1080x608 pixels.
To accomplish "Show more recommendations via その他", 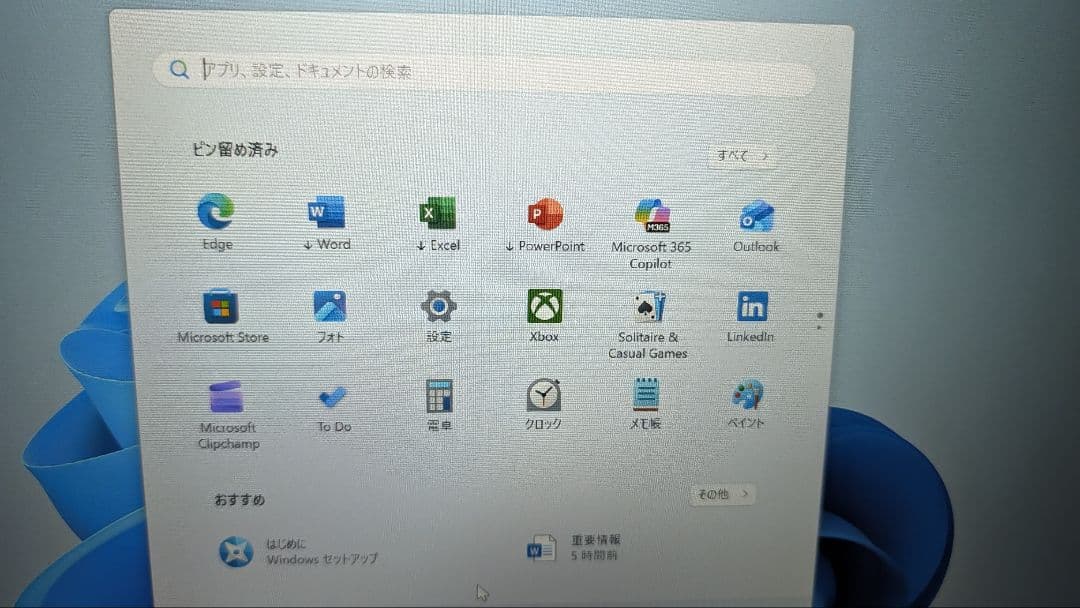I will click(721, 494).
